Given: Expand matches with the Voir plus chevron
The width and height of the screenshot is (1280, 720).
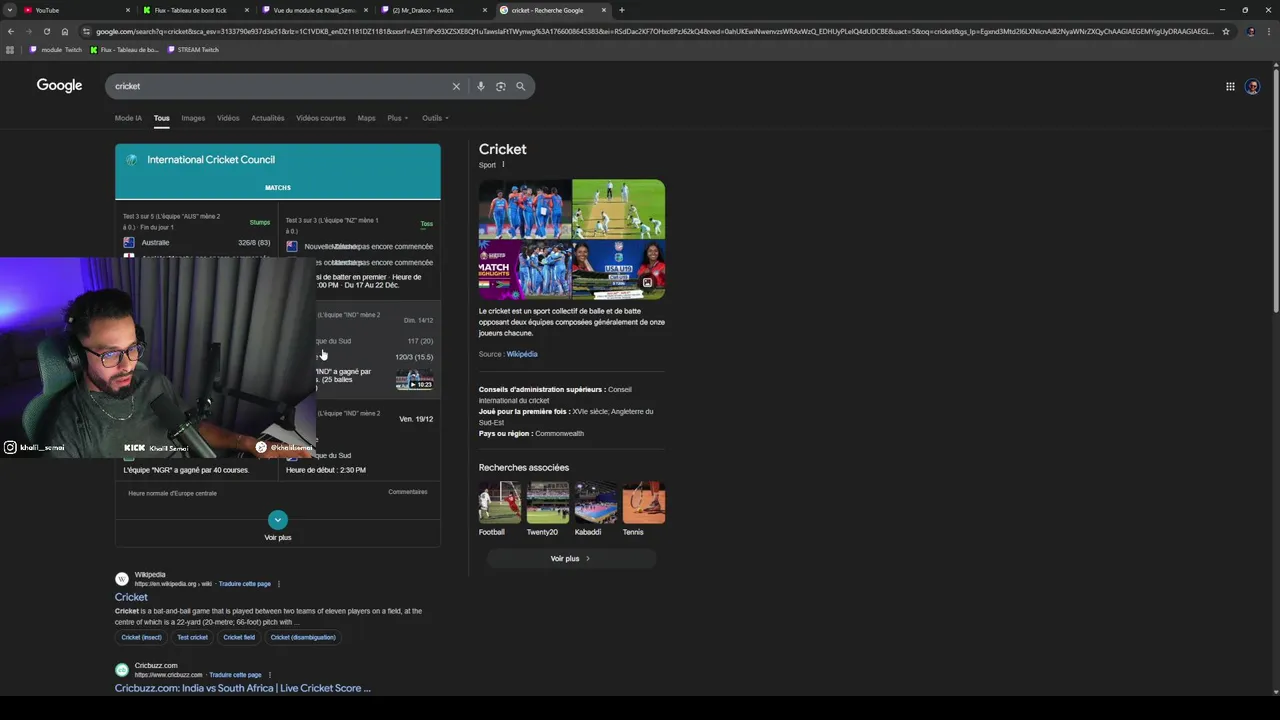Looking at the screenshot, I should coord(278,520).
